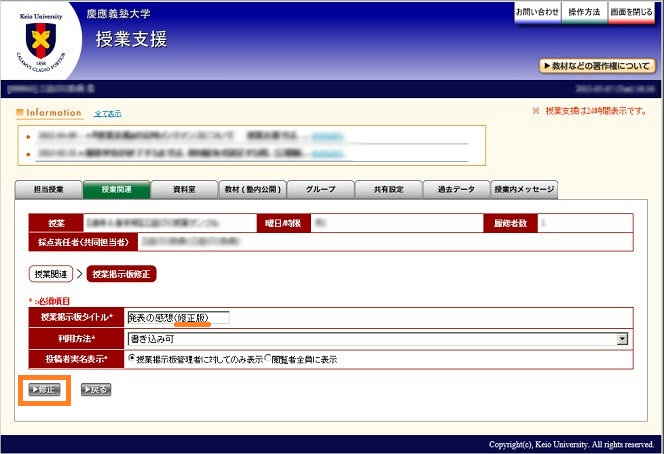Image resolution: width=664 pixels, height=454 pixels.
Task: Select the 授業関連 tab
Action: point(115,190)
